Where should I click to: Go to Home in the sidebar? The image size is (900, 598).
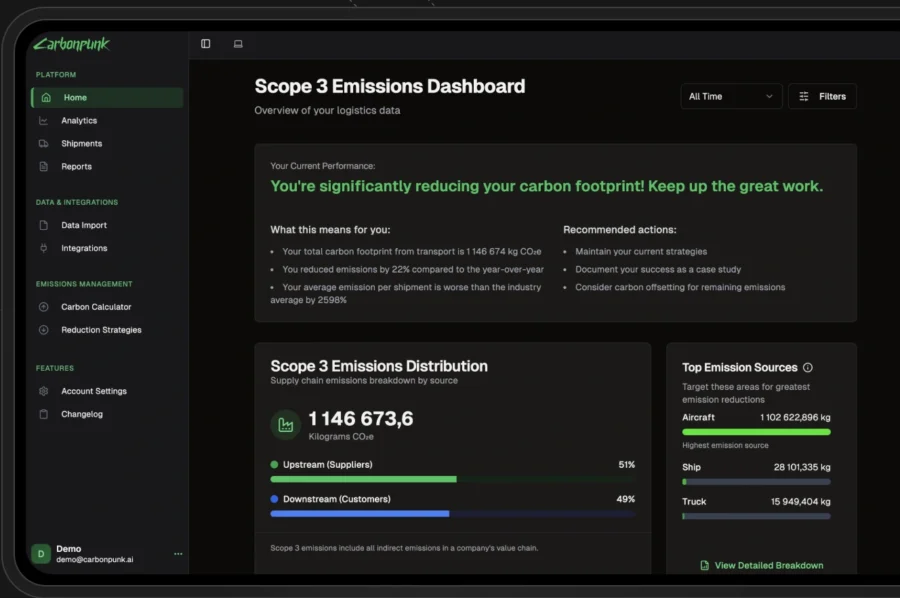107,98
